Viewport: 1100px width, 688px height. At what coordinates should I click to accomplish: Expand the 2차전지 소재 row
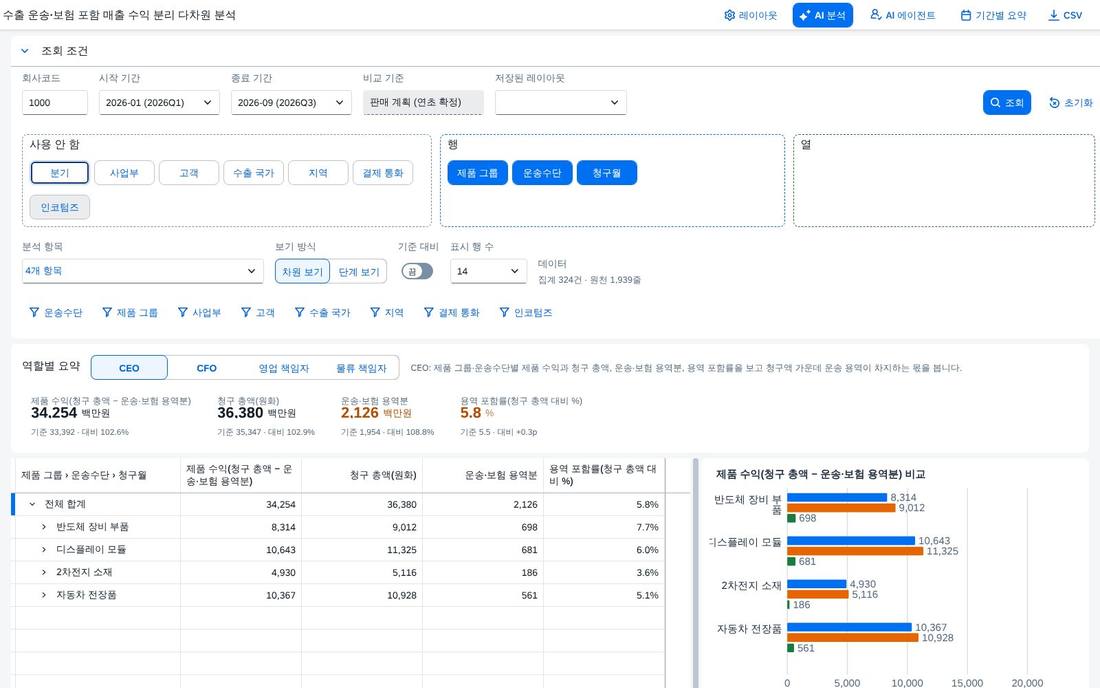point(43,572)
